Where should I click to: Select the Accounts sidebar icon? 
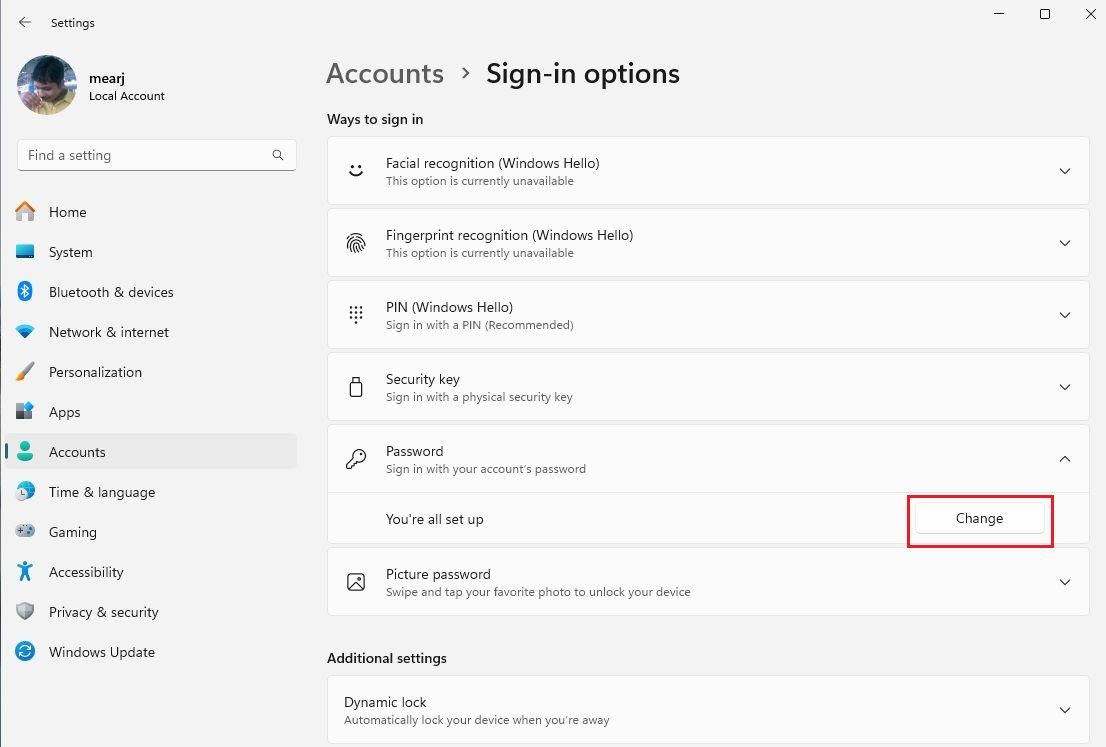[25, 452]
